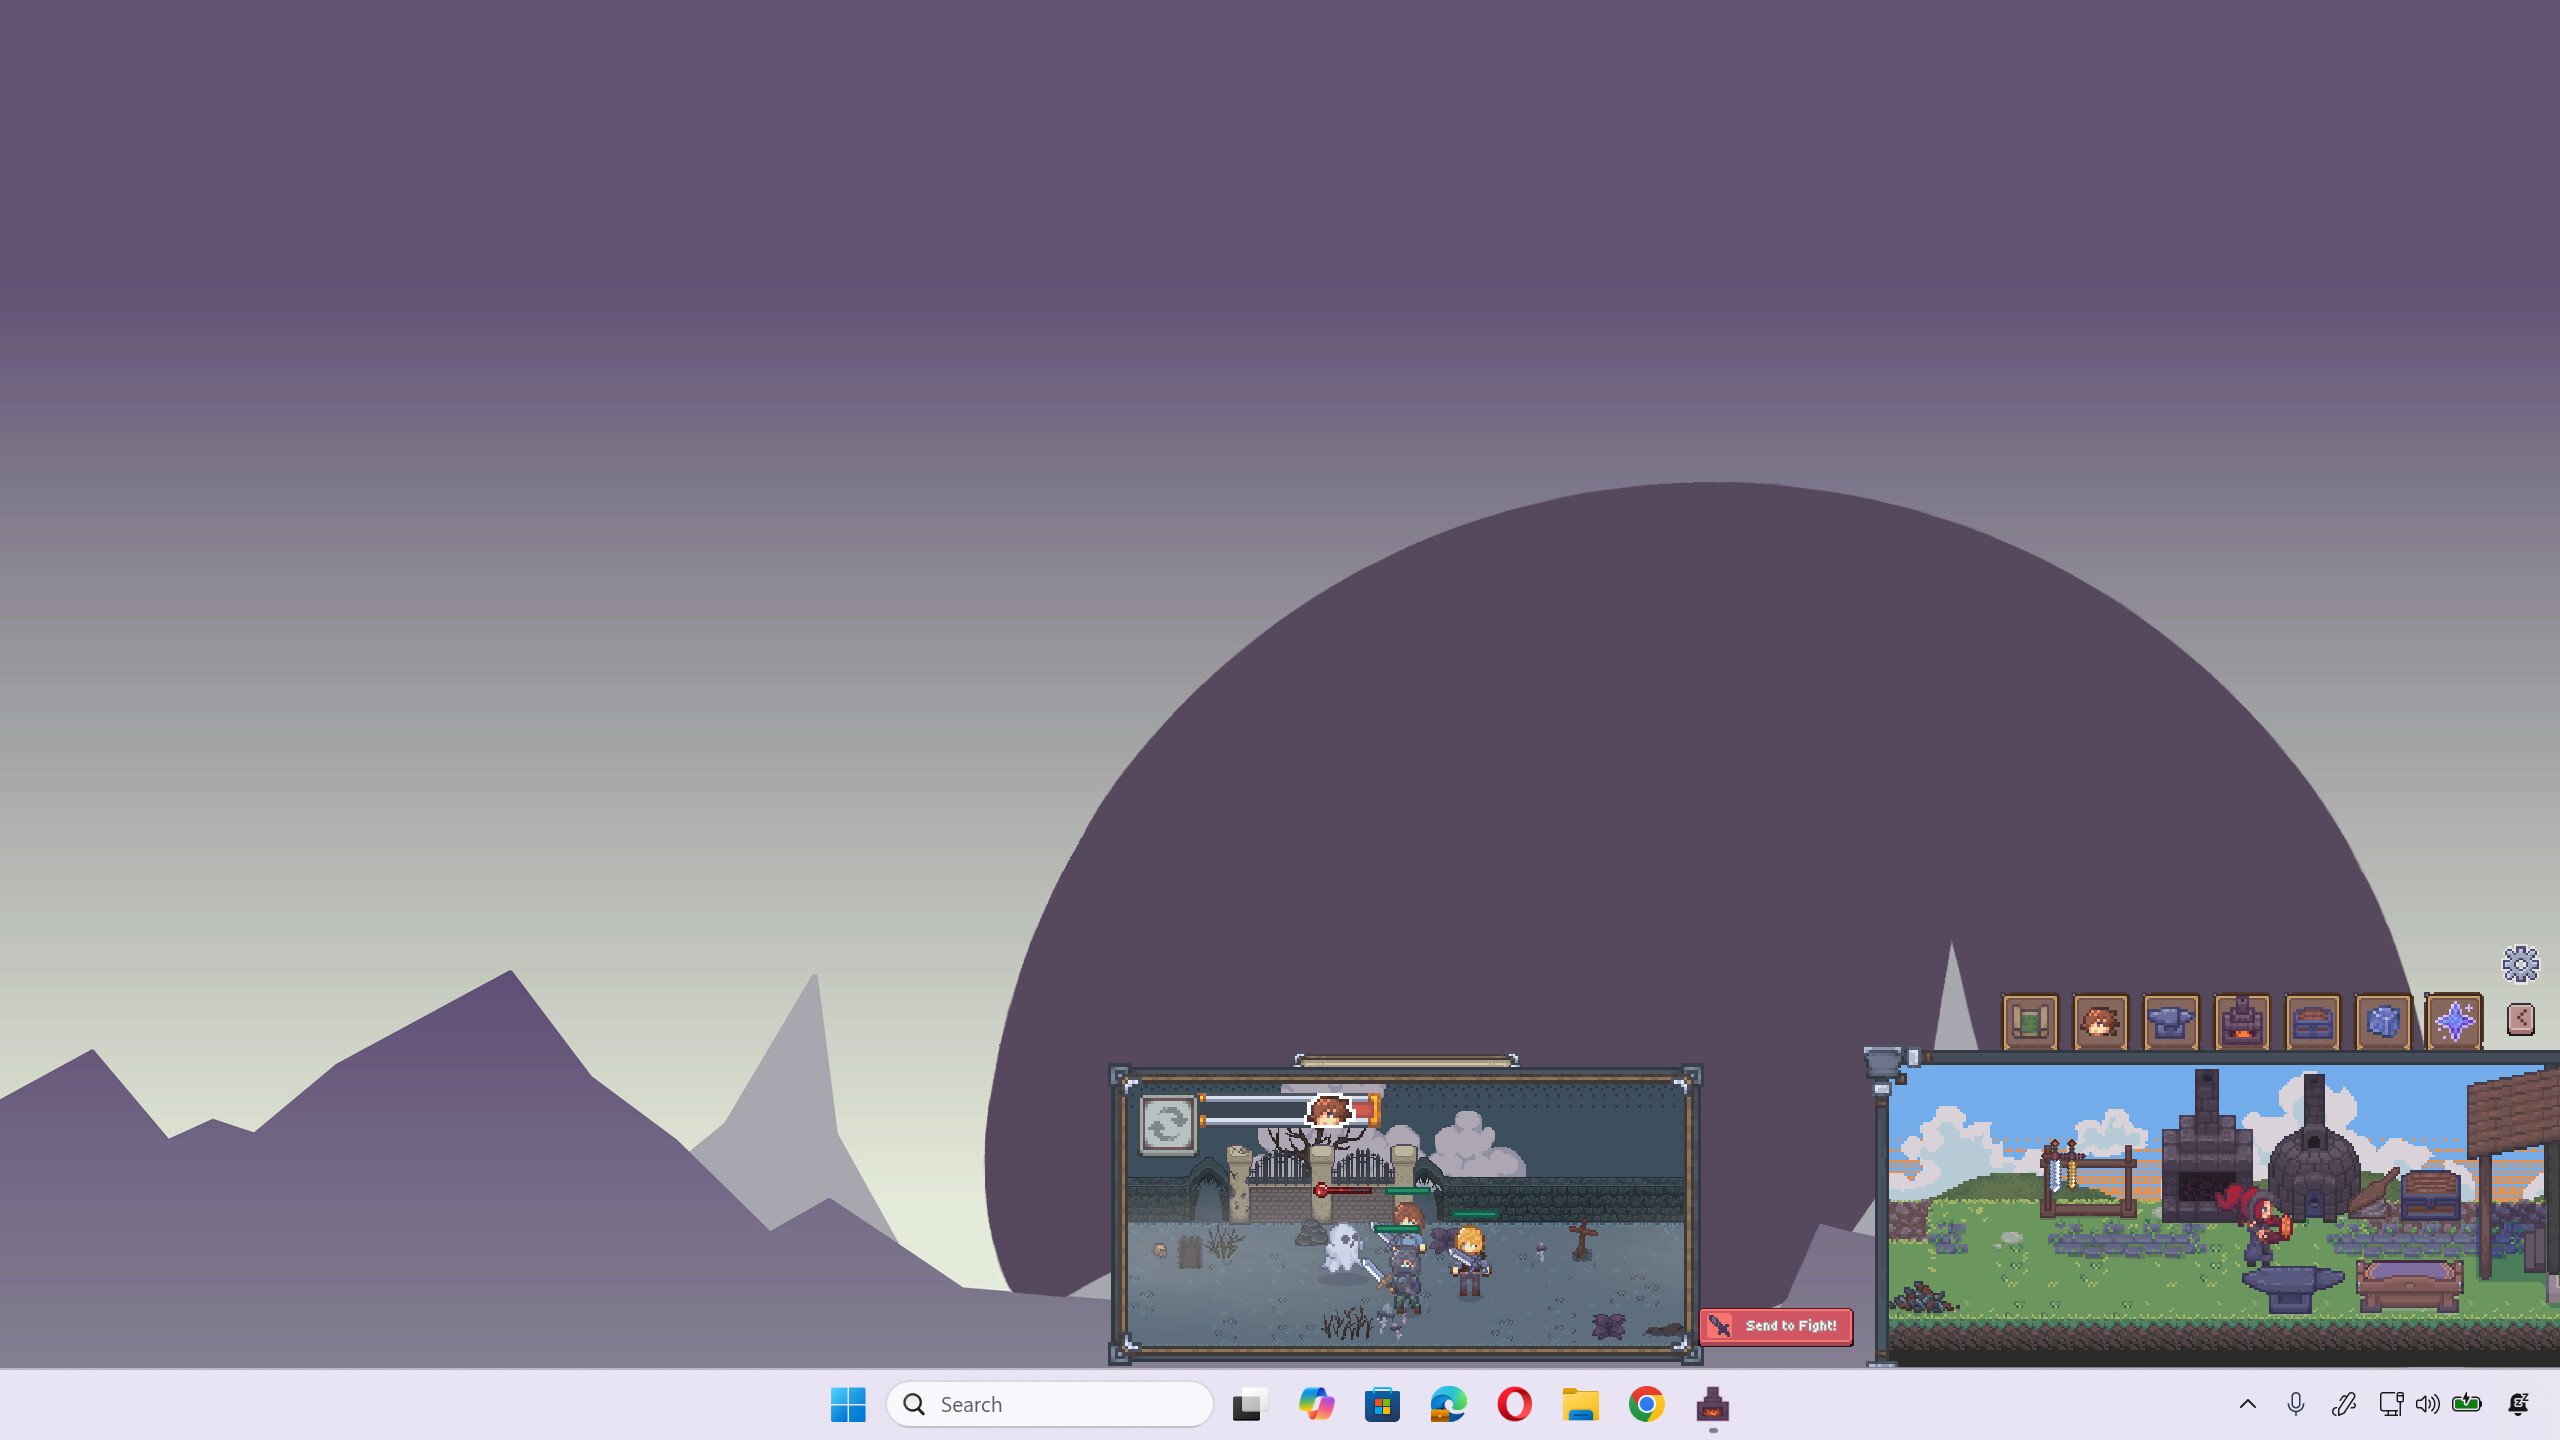Click the pen tray icon
This screenshot has width=2560, height=1440.
click(2344, 1404)
